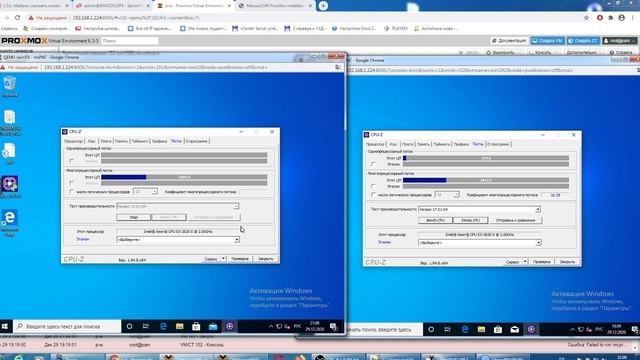Open Mail app in right VM taskbar

[x=514, y=329]
